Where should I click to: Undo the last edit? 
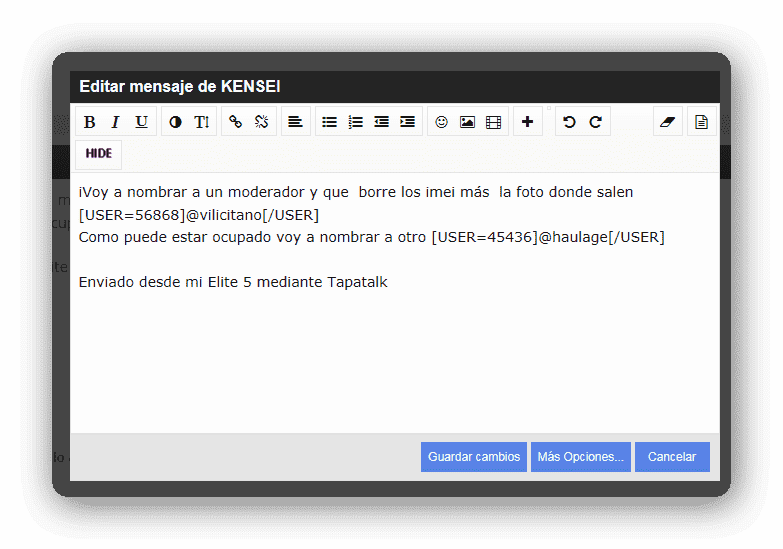569,122
